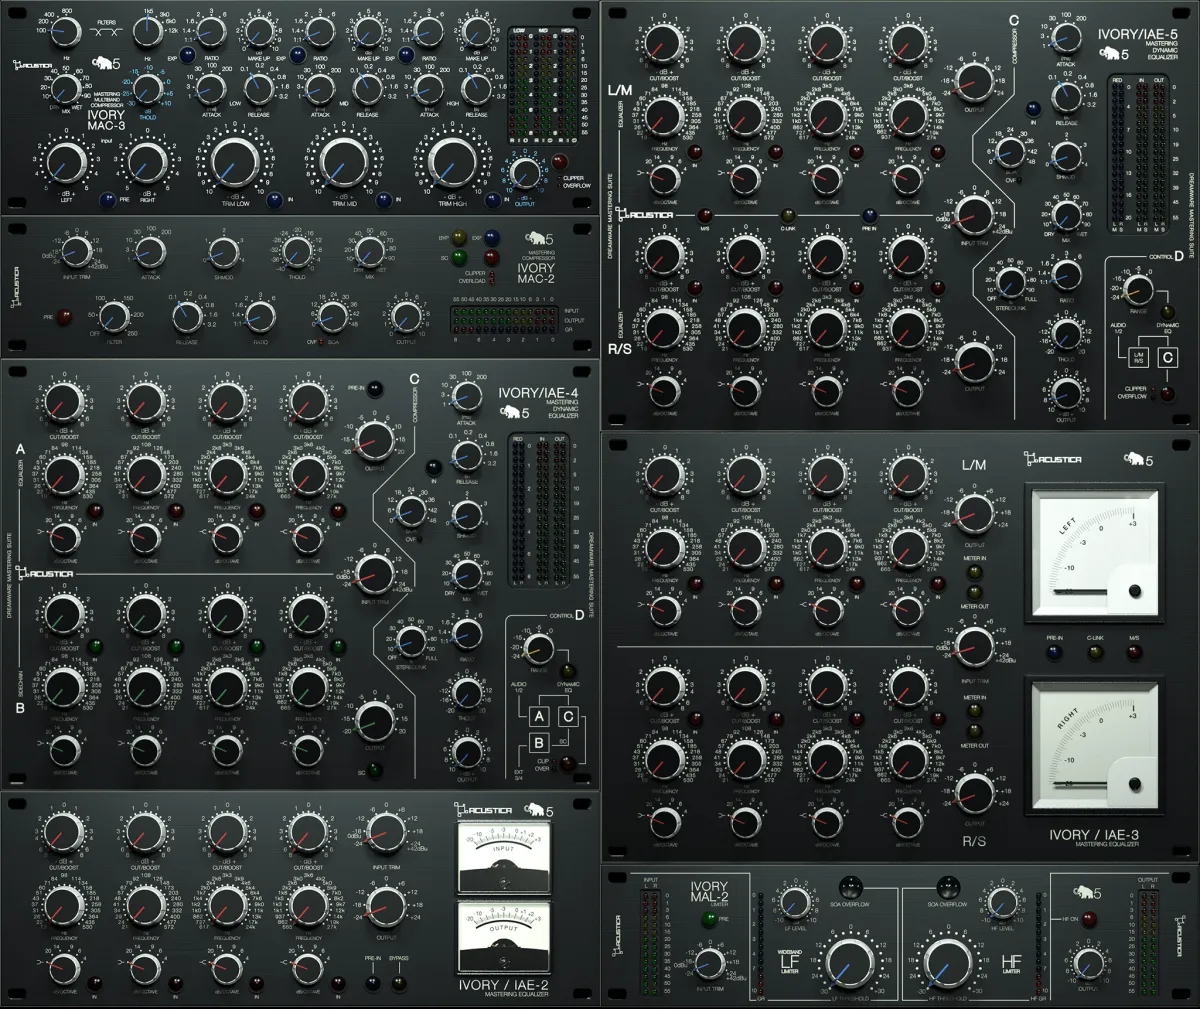Click the HF SOA OVERFLOW indicator on MAL-2
The height and width of the screenshot is (1009, 1200).
pyautogui.click(x=946, y=887)
